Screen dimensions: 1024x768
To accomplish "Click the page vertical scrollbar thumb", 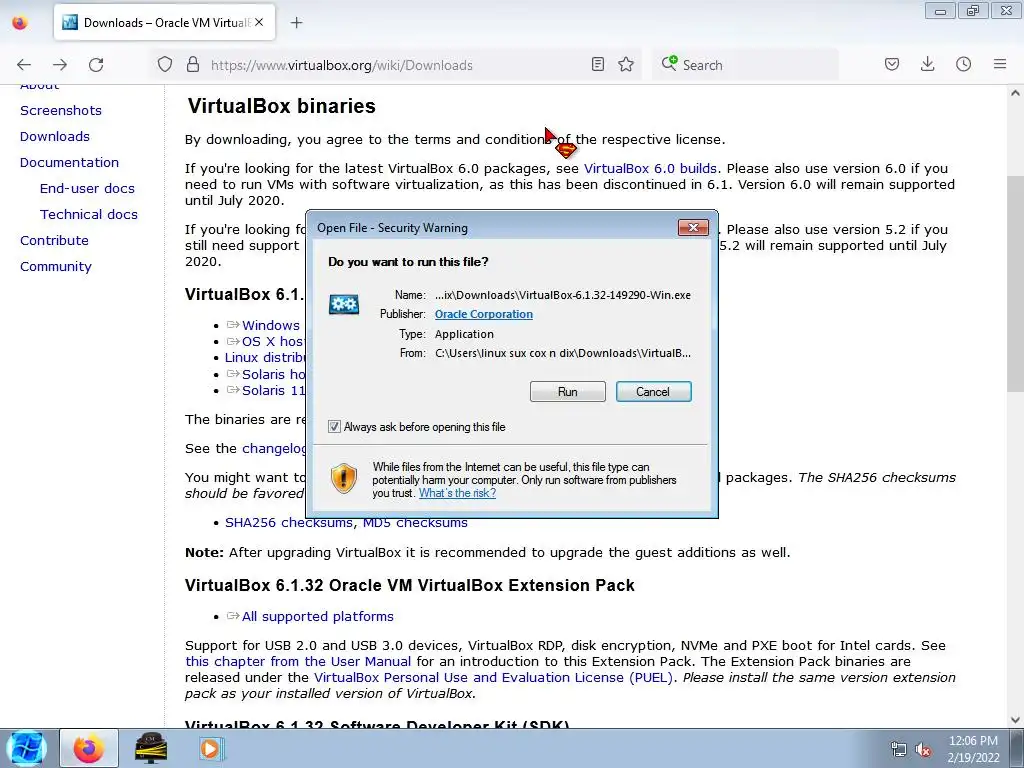I will coord(1015,284).
